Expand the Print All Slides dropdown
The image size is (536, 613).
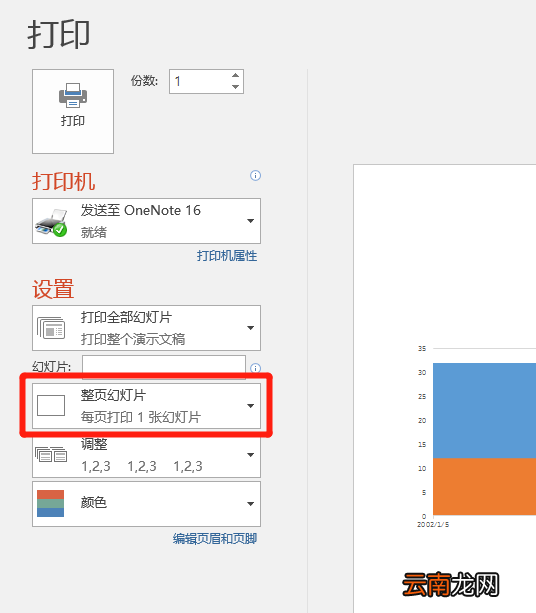click(x=146, y=328)
